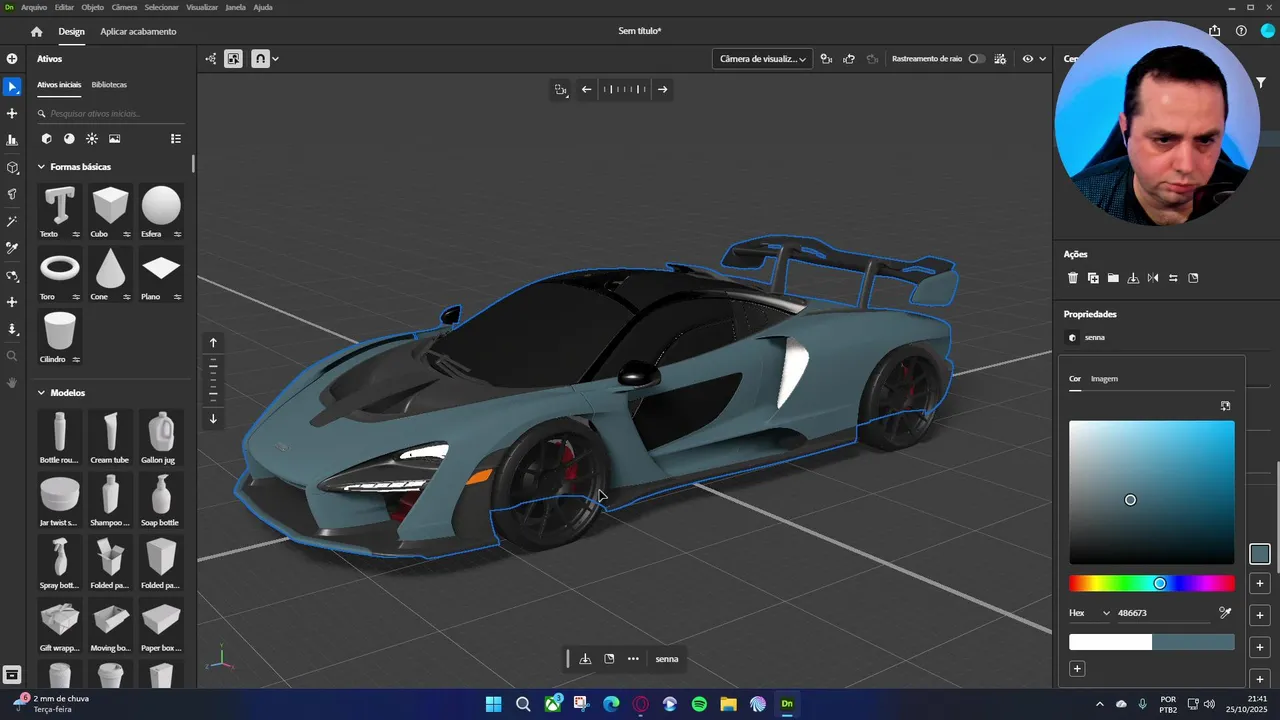
Task: Open the Câmera menu
Action: coord(124,7)
